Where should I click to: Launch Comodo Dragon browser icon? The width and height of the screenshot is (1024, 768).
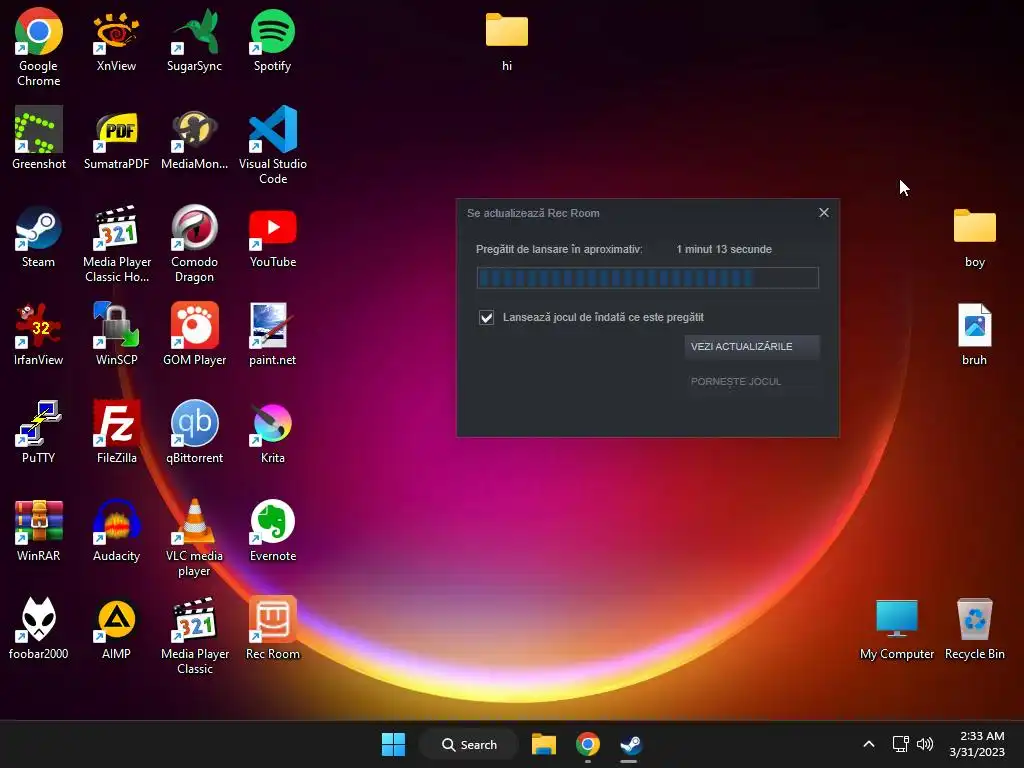pos(195,243)
